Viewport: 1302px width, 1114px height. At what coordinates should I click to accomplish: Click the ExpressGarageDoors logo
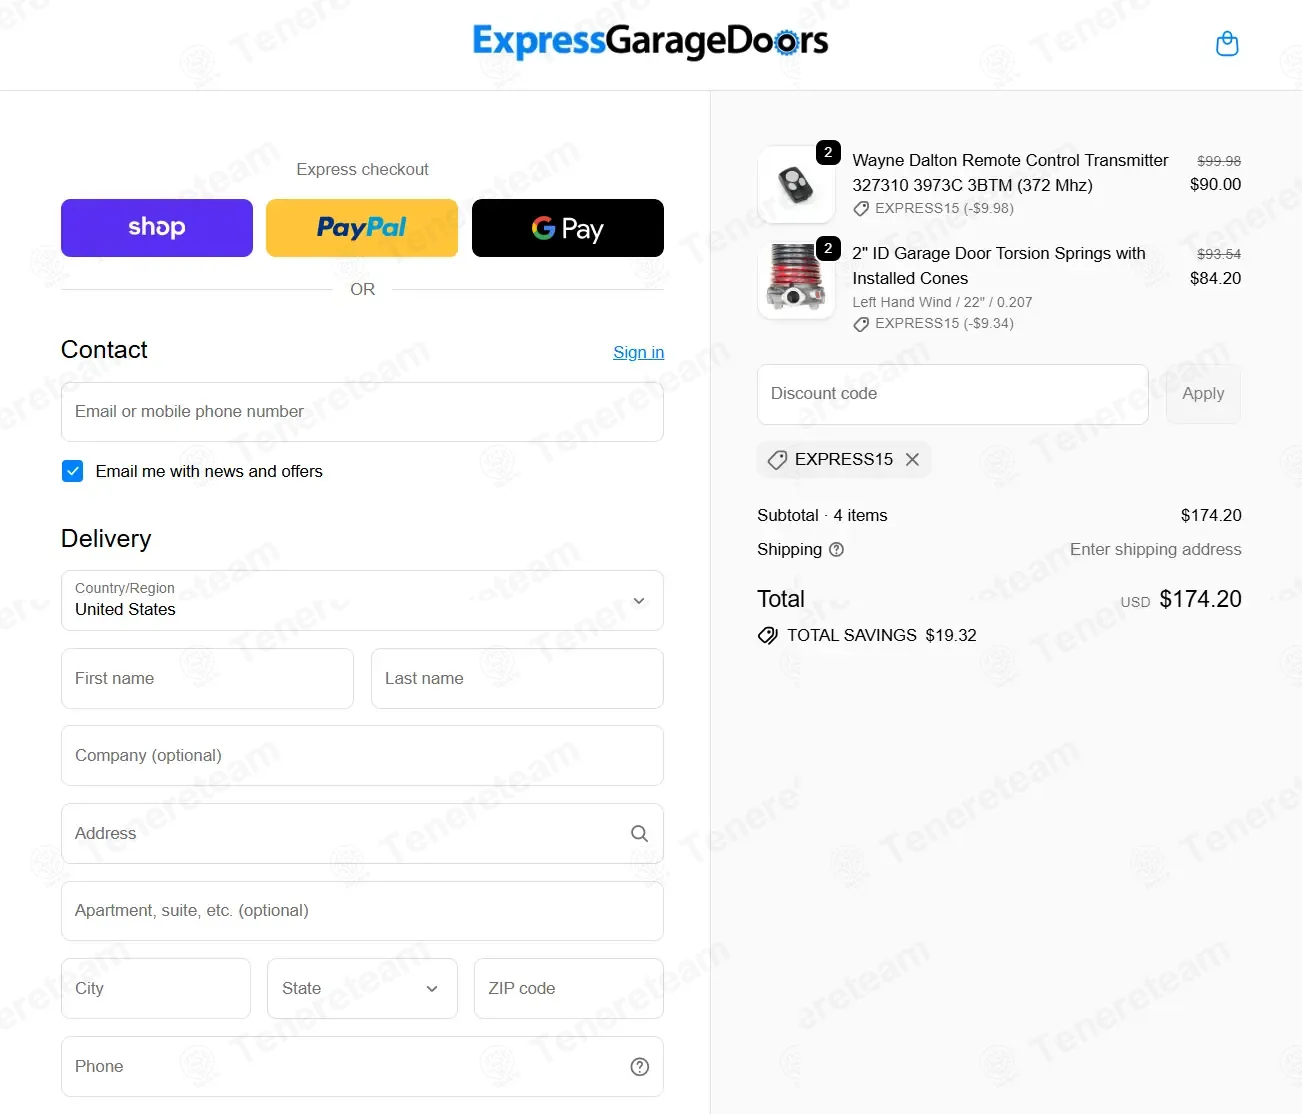[x=650, y=41]
